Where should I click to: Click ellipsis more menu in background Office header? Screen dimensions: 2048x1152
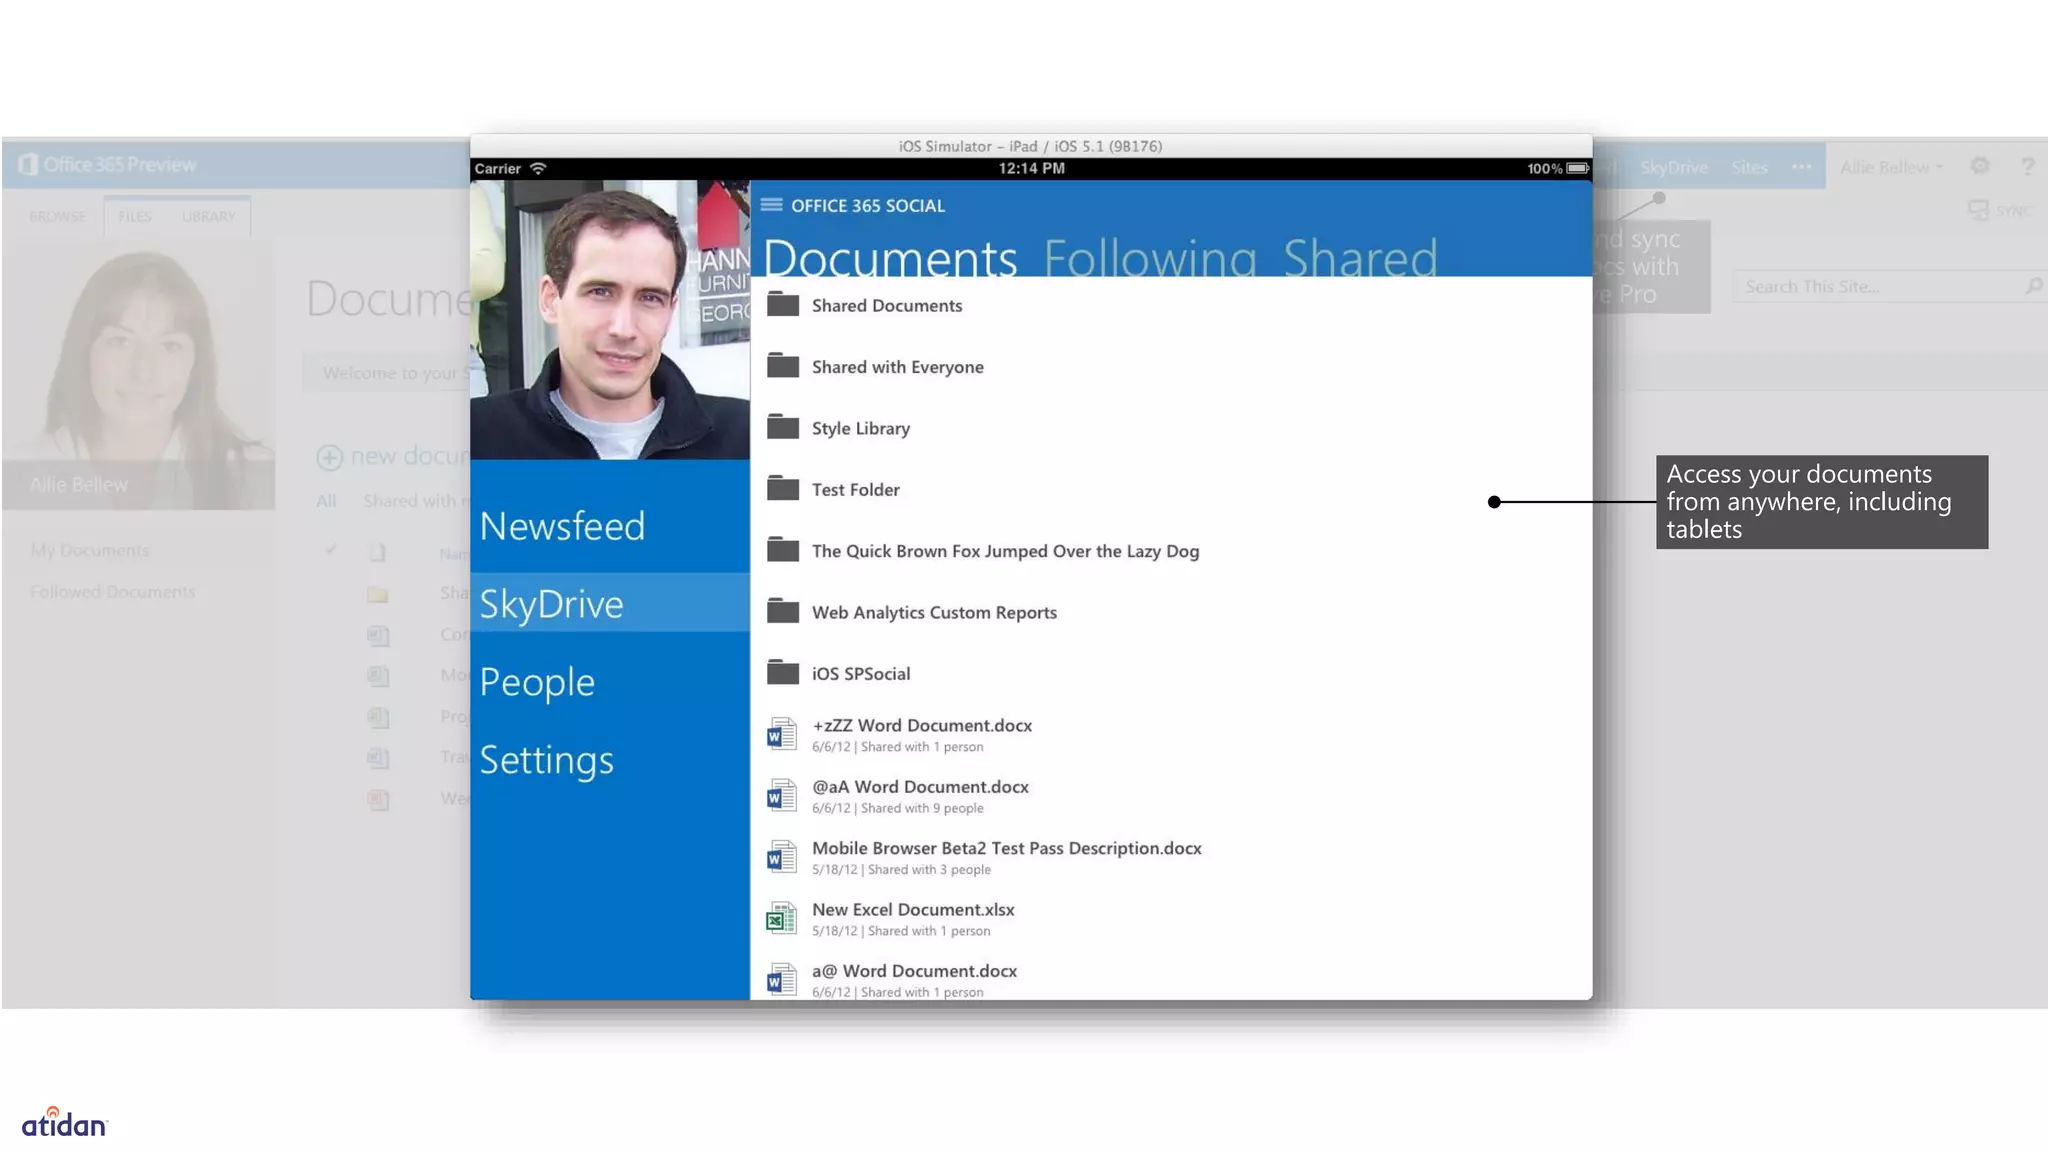pyautogui.click(x=1802, y=166)
